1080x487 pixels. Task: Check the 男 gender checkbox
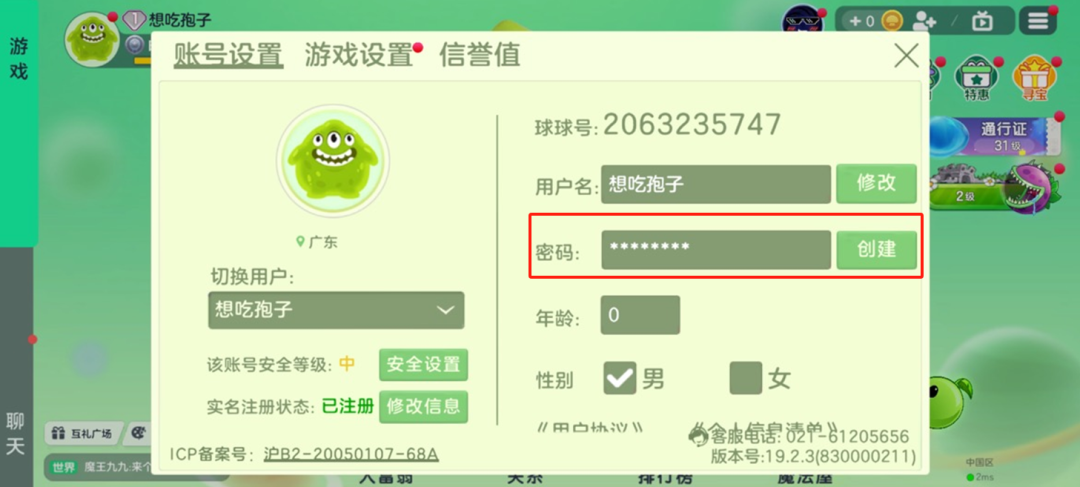620,378
